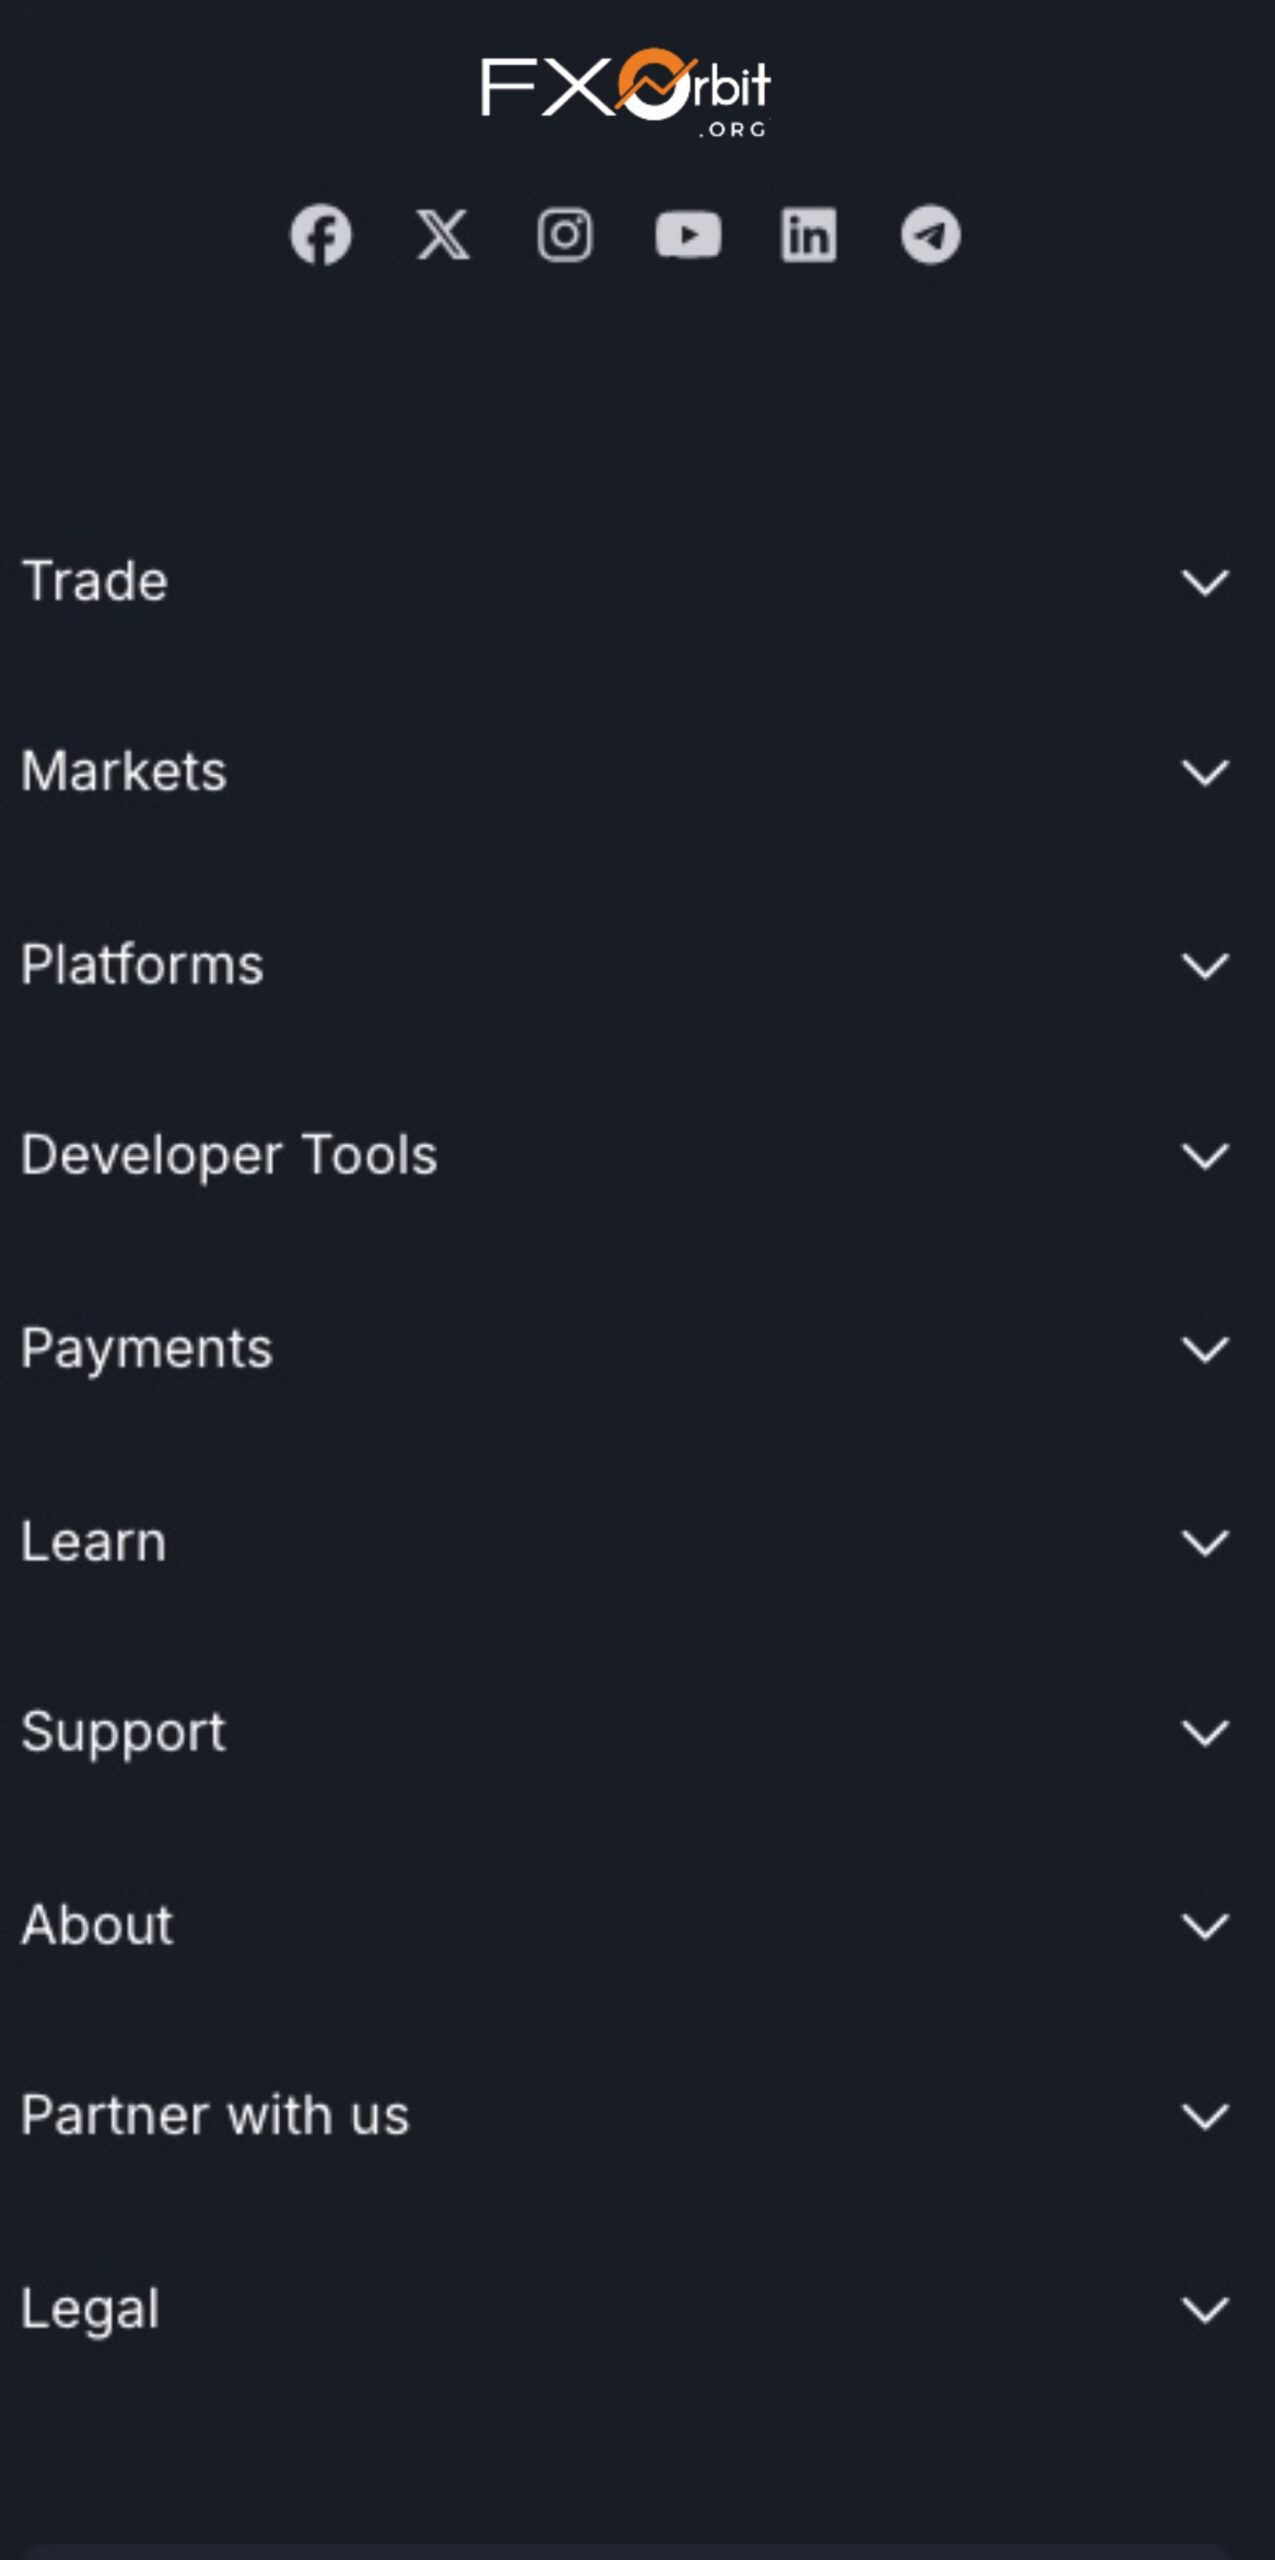Viewport: 1275px width, 2560px height.
Task: Expand the Developer Tools chevron
Action: pos(1205,1157)
